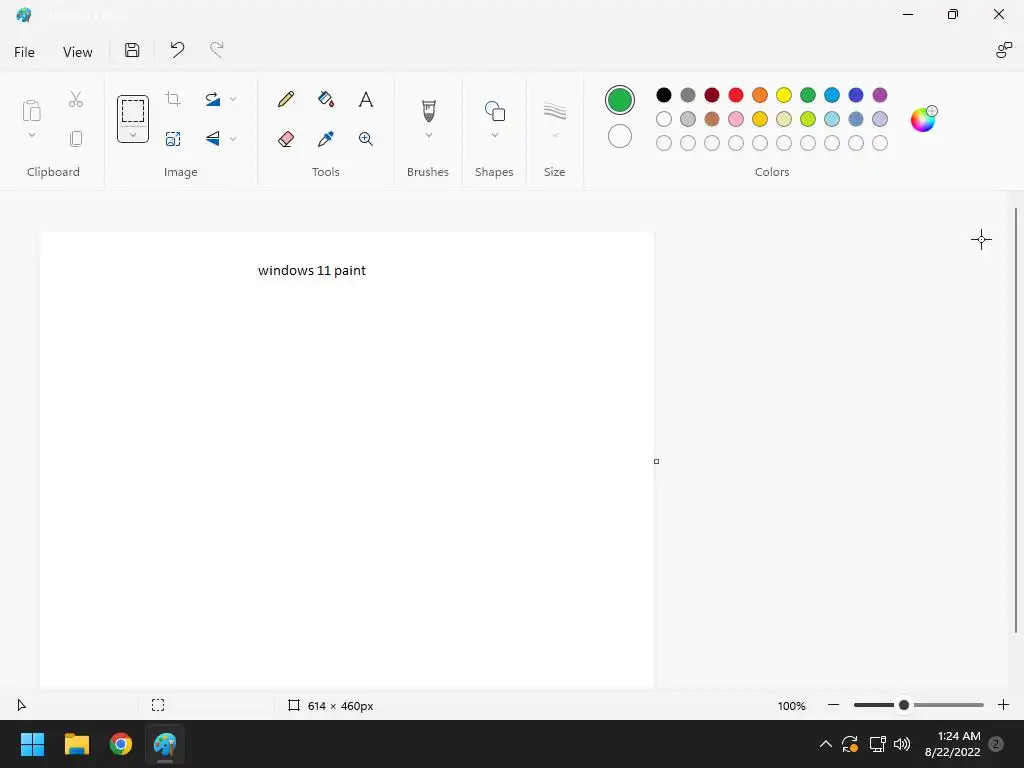This screenshot has width=1024, height=768.
Task: Click the Paint icon in the taskbar
Action: (165, 744)
